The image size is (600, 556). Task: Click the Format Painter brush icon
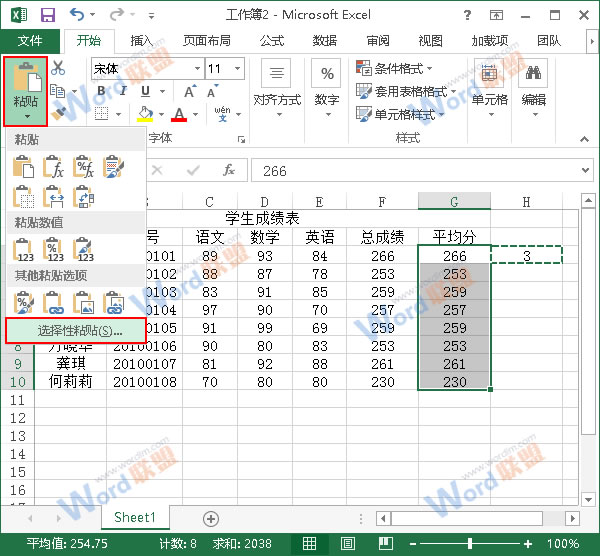pos(59,113)
